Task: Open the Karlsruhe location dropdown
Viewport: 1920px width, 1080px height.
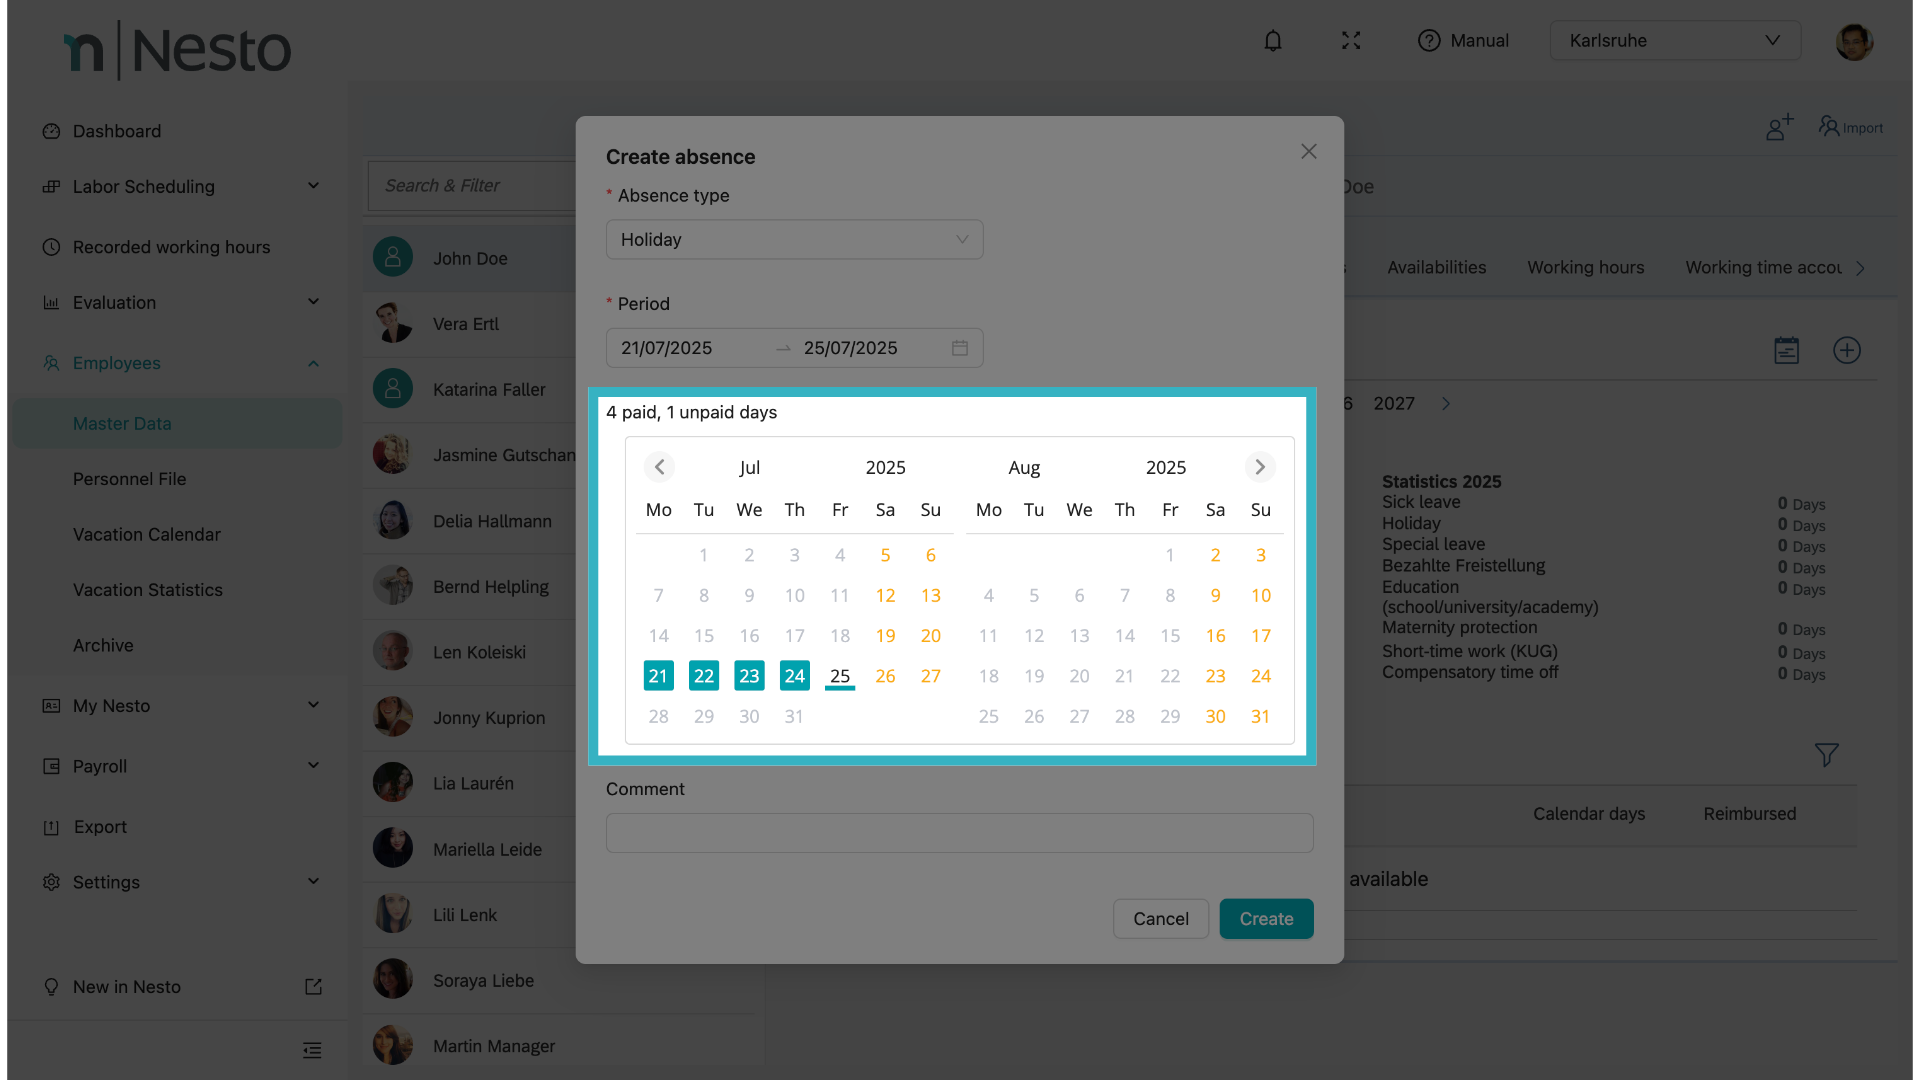Action: pos(1675,41)
